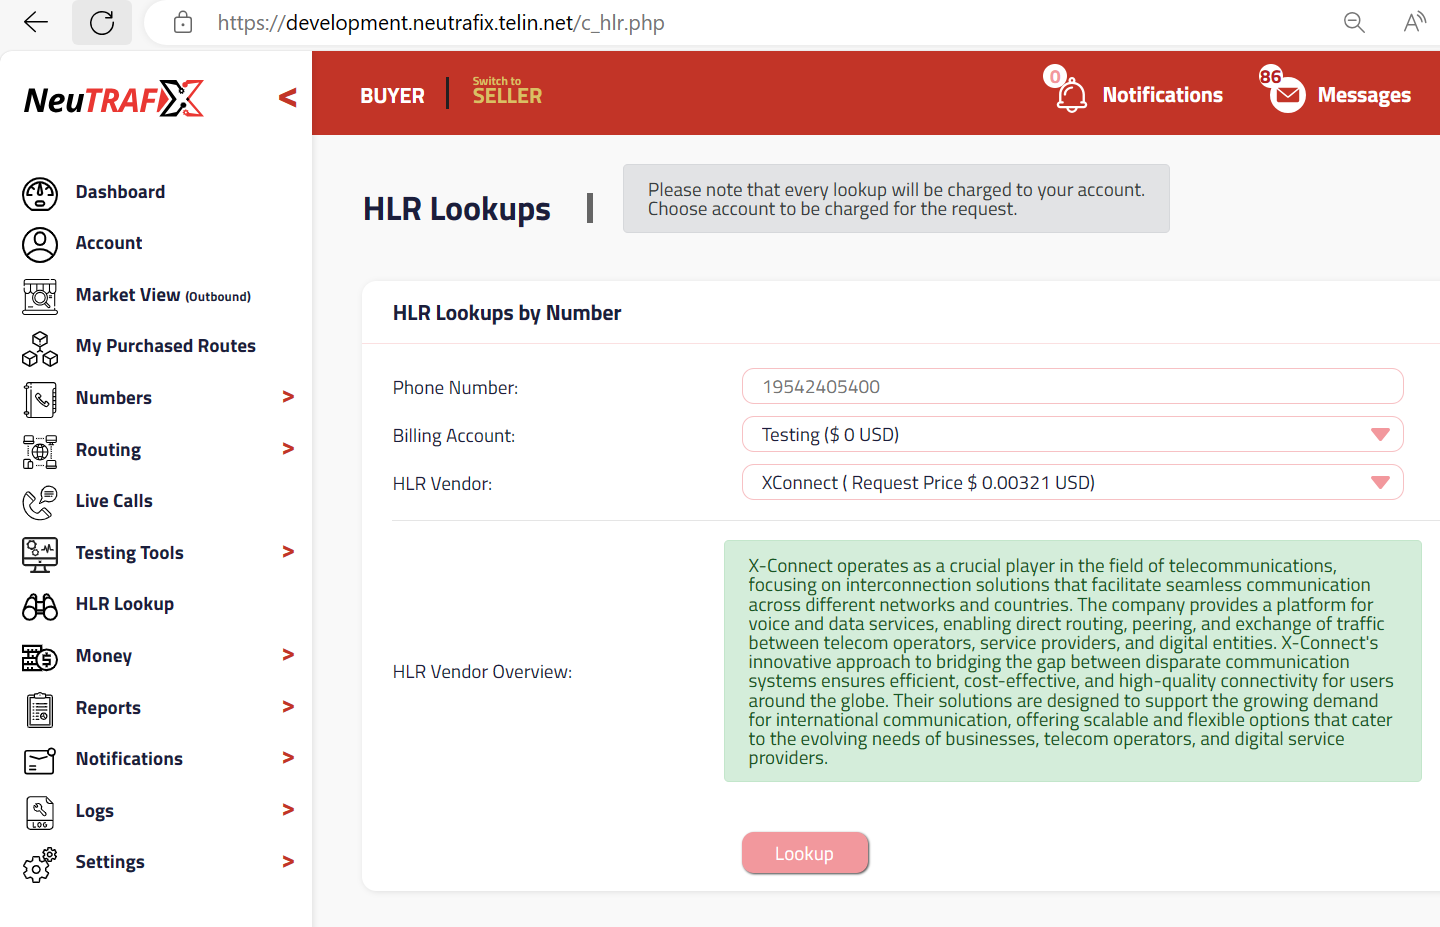This screenshot has height=927, width=1440.
Task: Expand the sidebar Notifications submenu arrow
Action: pos(288,758)
